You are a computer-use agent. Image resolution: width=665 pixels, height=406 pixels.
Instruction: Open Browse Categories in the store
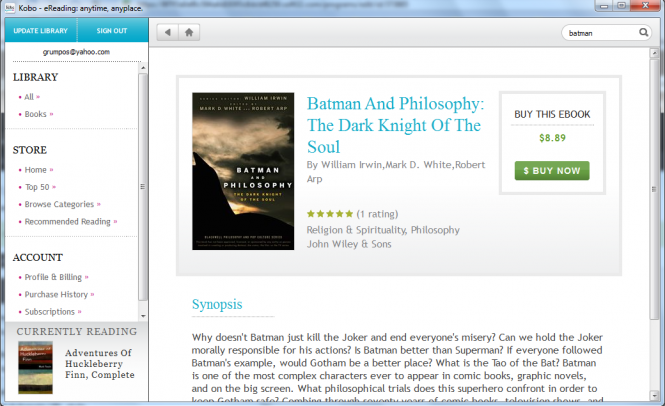point(60,204)
